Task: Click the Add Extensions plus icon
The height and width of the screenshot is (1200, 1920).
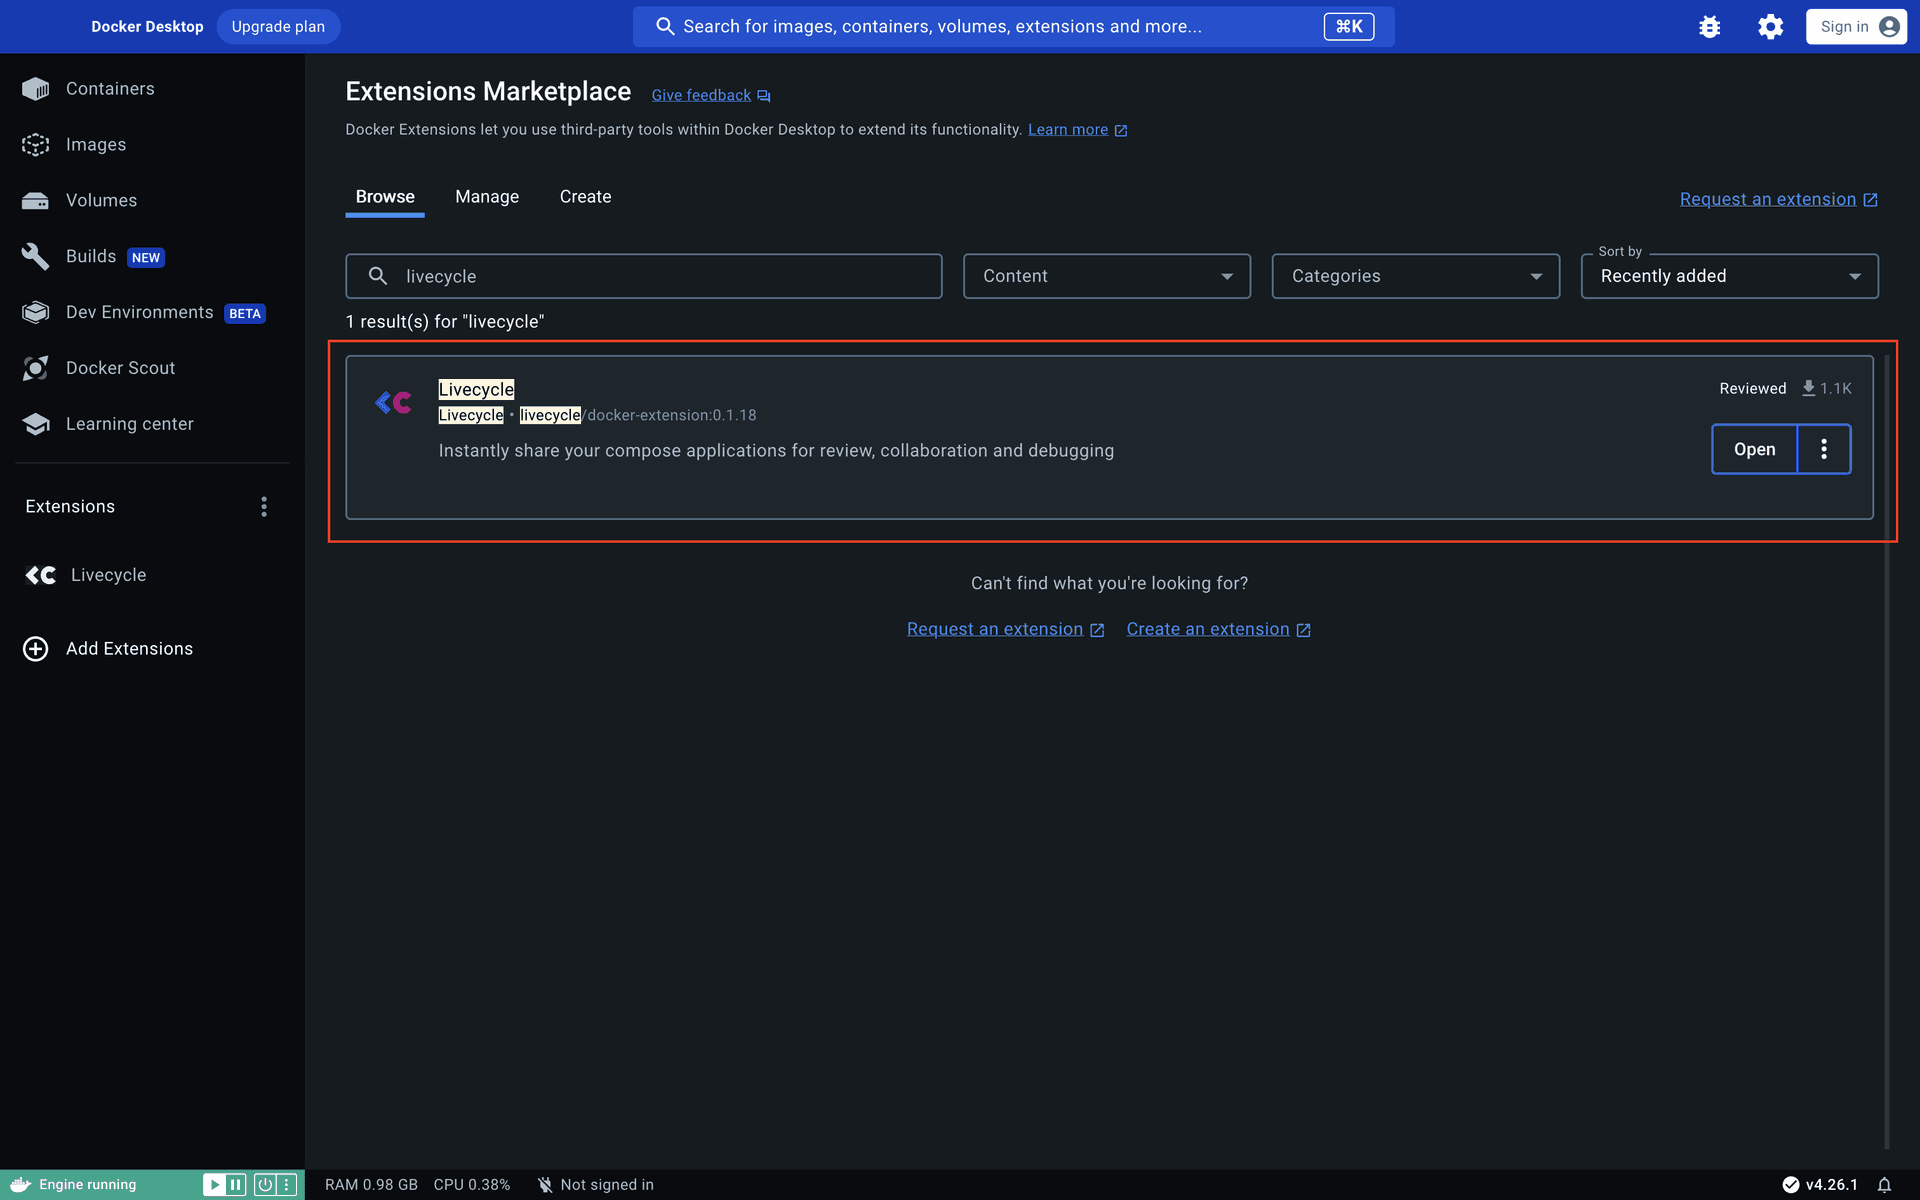Action: coord(35,649)
